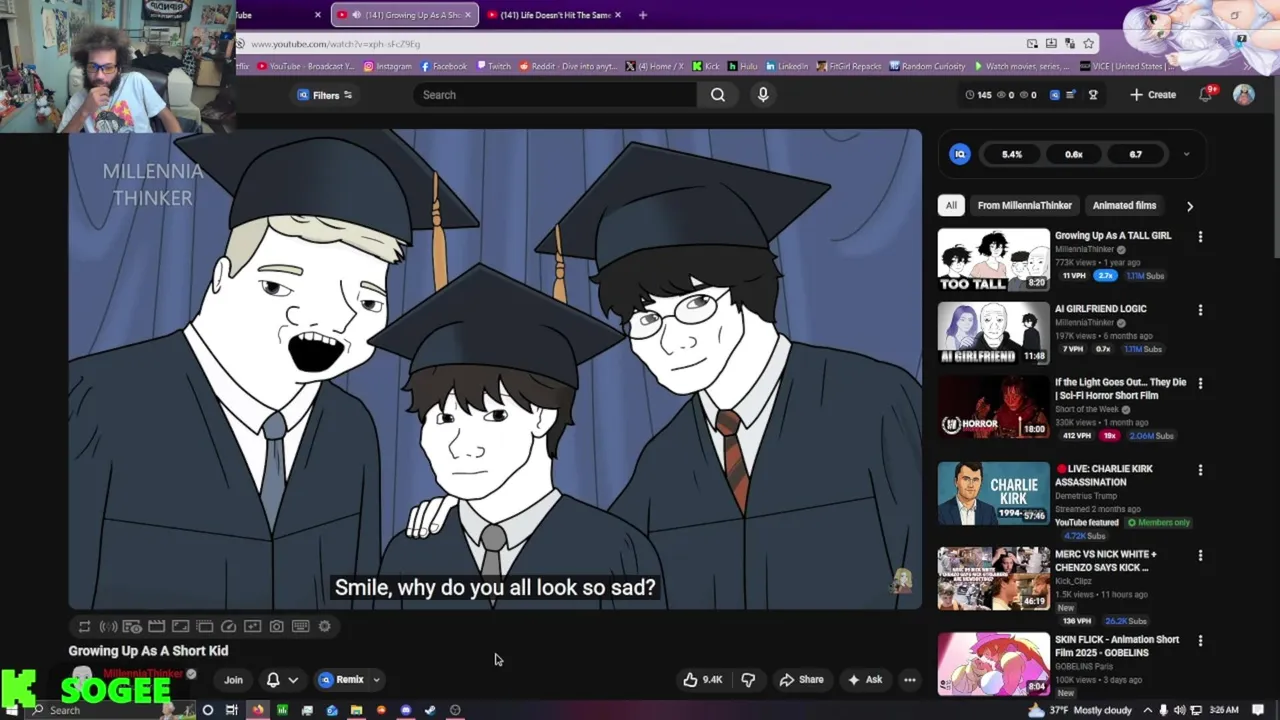
Task: Switch to Life Doesn't Hit The Same tab
Action: [553, 15]
